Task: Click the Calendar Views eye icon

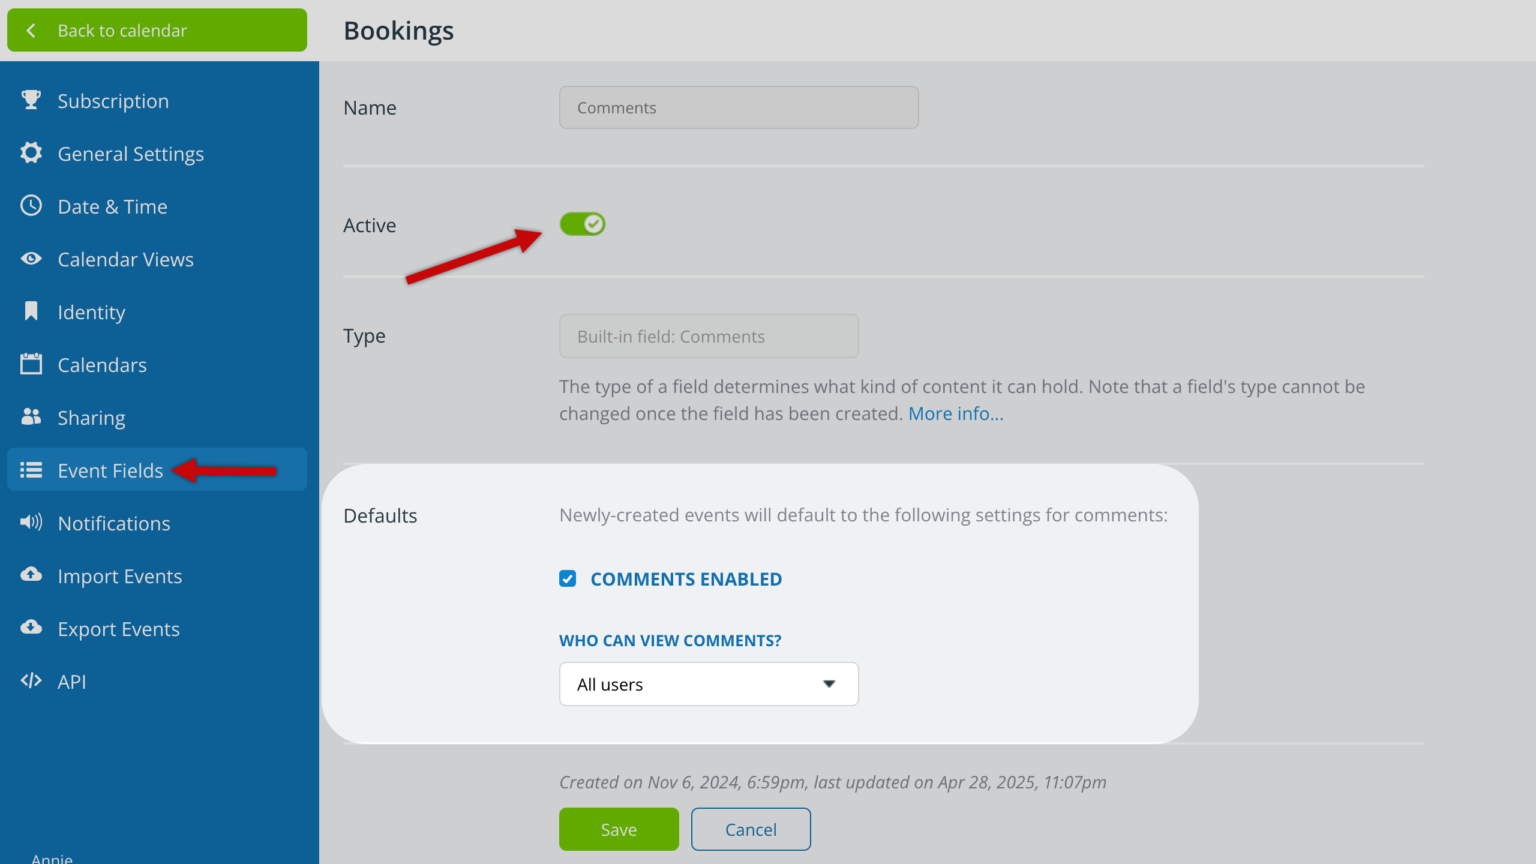Action: click(x=30, y=259)
